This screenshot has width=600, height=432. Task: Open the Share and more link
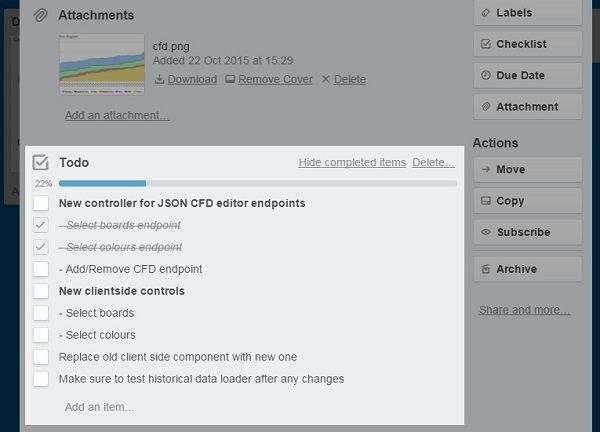click(525, 310)
